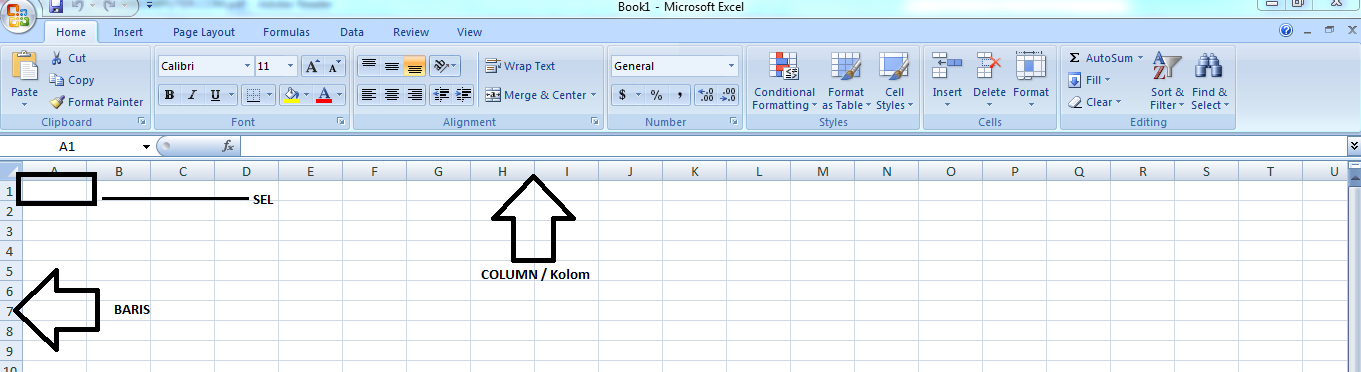Toggle Align Text Left
The width and height of the screenshot is (1361, 372).
[368, 95]
